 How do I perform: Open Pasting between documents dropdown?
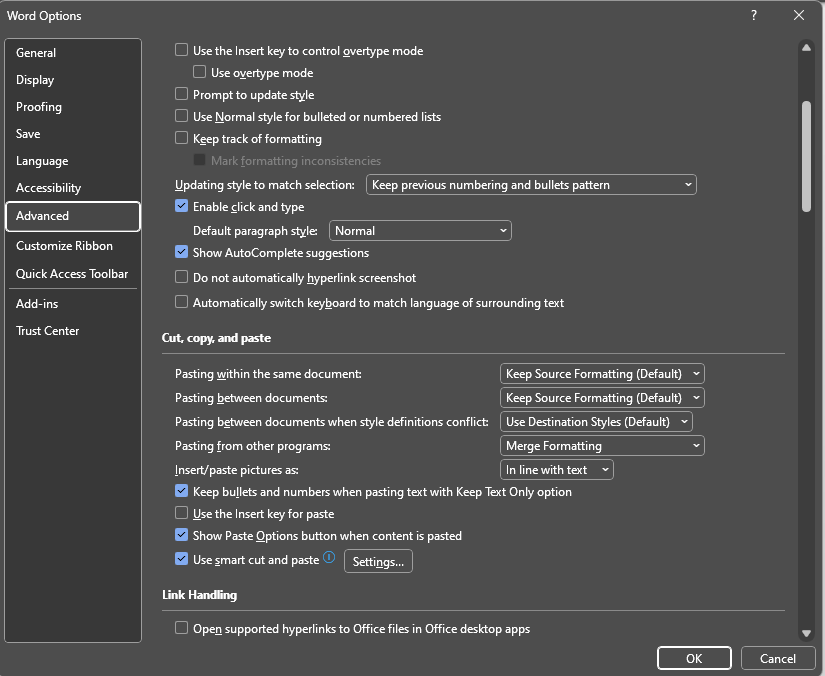602,398
